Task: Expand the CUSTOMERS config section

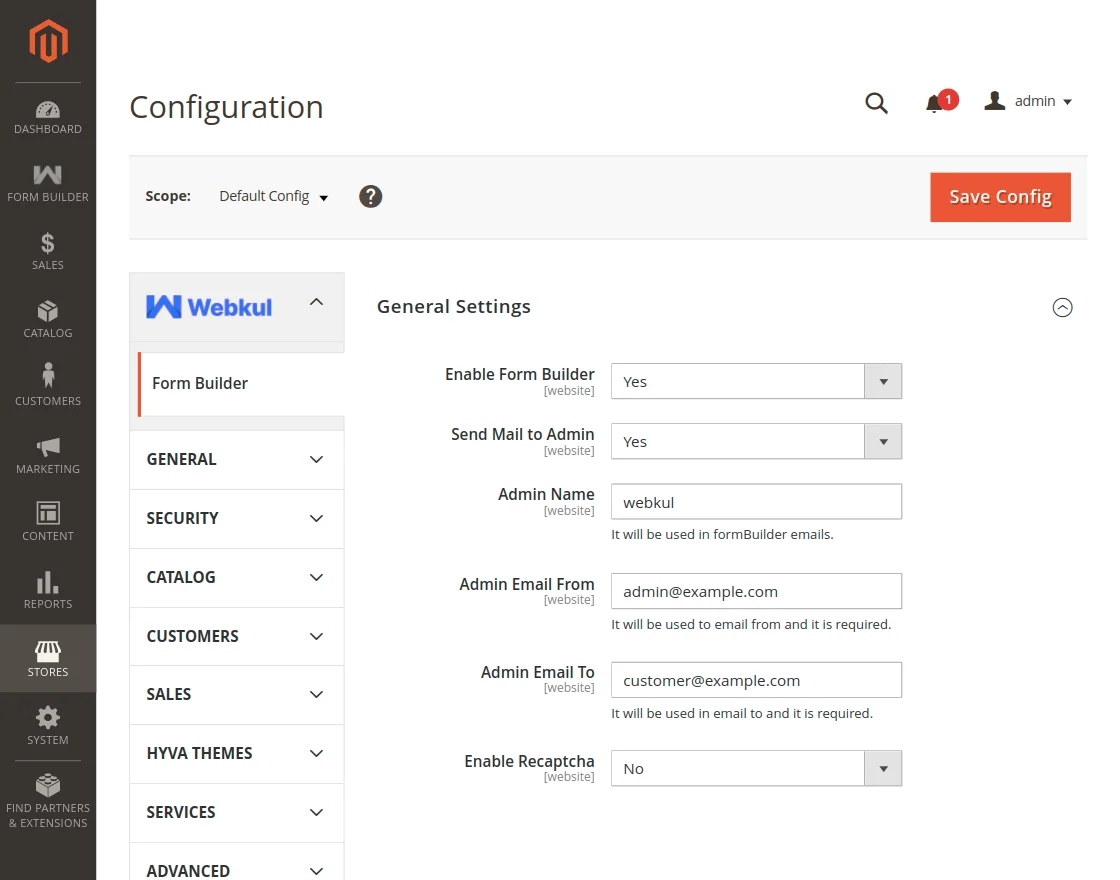Action: pos(236,636)
